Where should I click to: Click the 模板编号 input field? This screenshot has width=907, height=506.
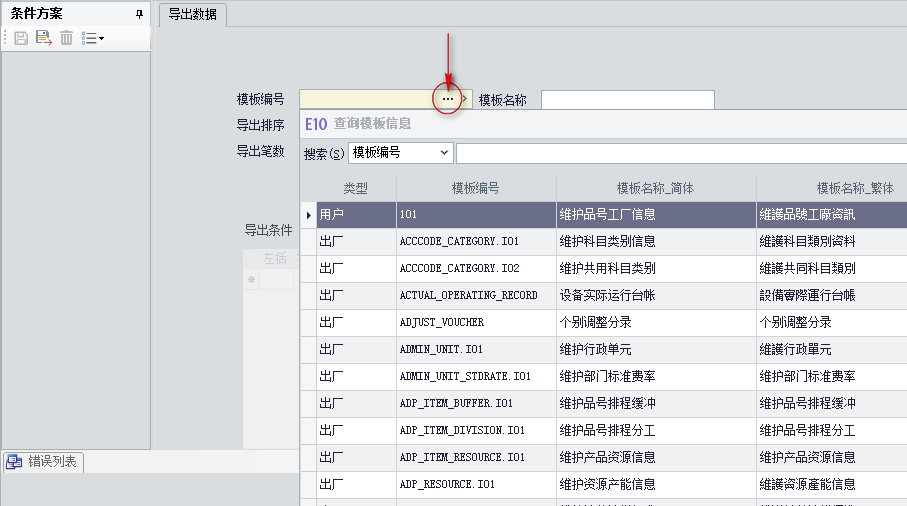369,99
